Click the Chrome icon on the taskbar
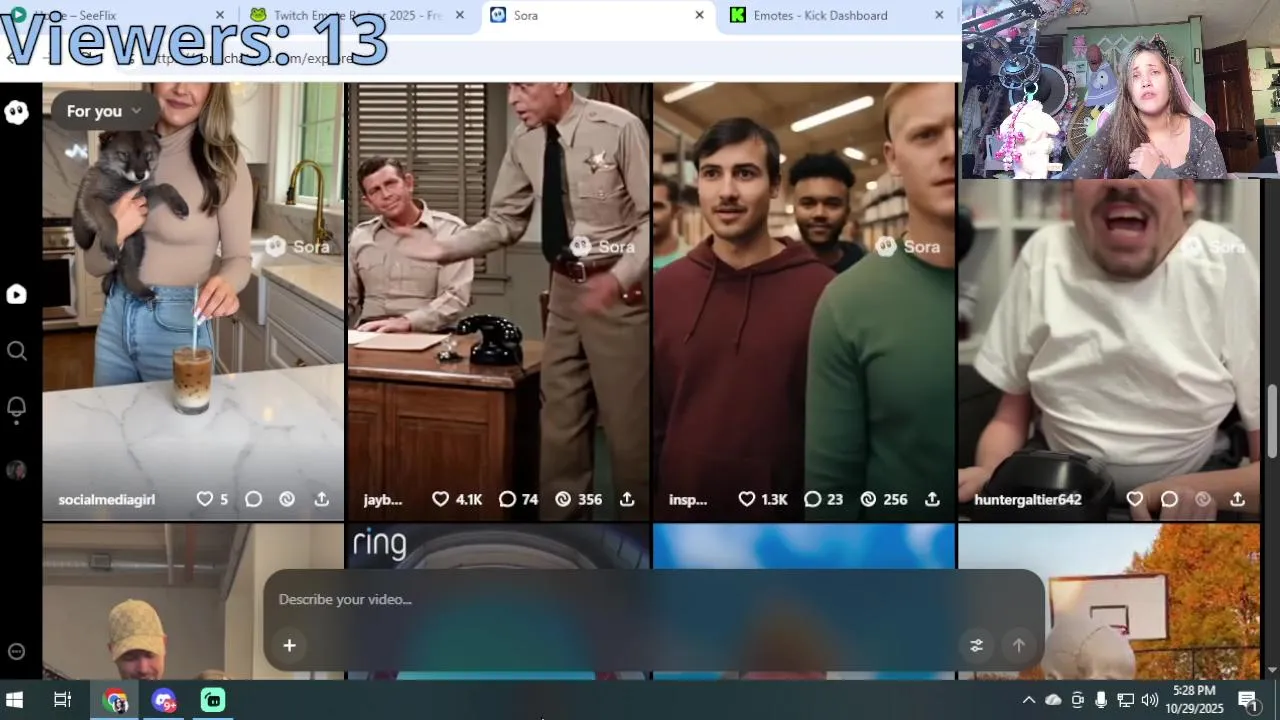This screenshot has width=1280, height=720. [x=115, y=700]
